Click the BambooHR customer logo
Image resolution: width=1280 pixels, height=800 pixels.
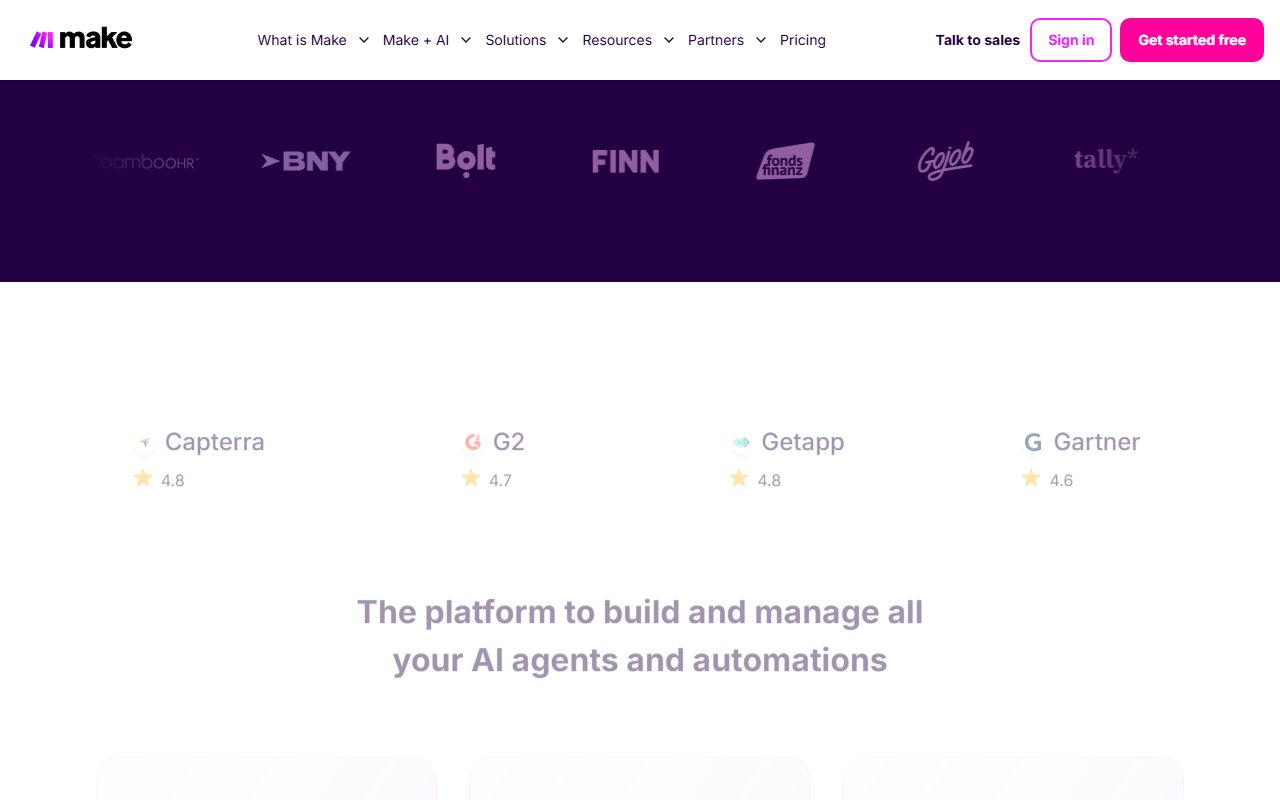[146, 161]
